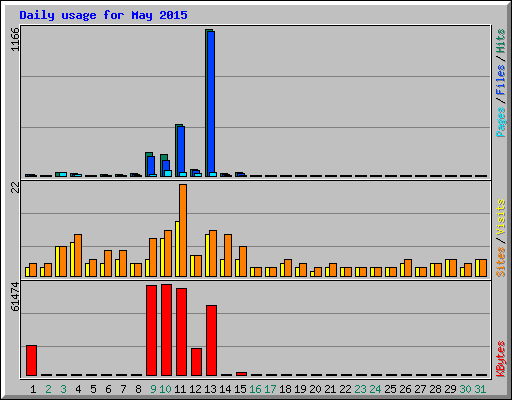Click the small red KBytes bar for day 15
Image resolution: width=512 pixels, height=400 pixels.
pos(241,374)
